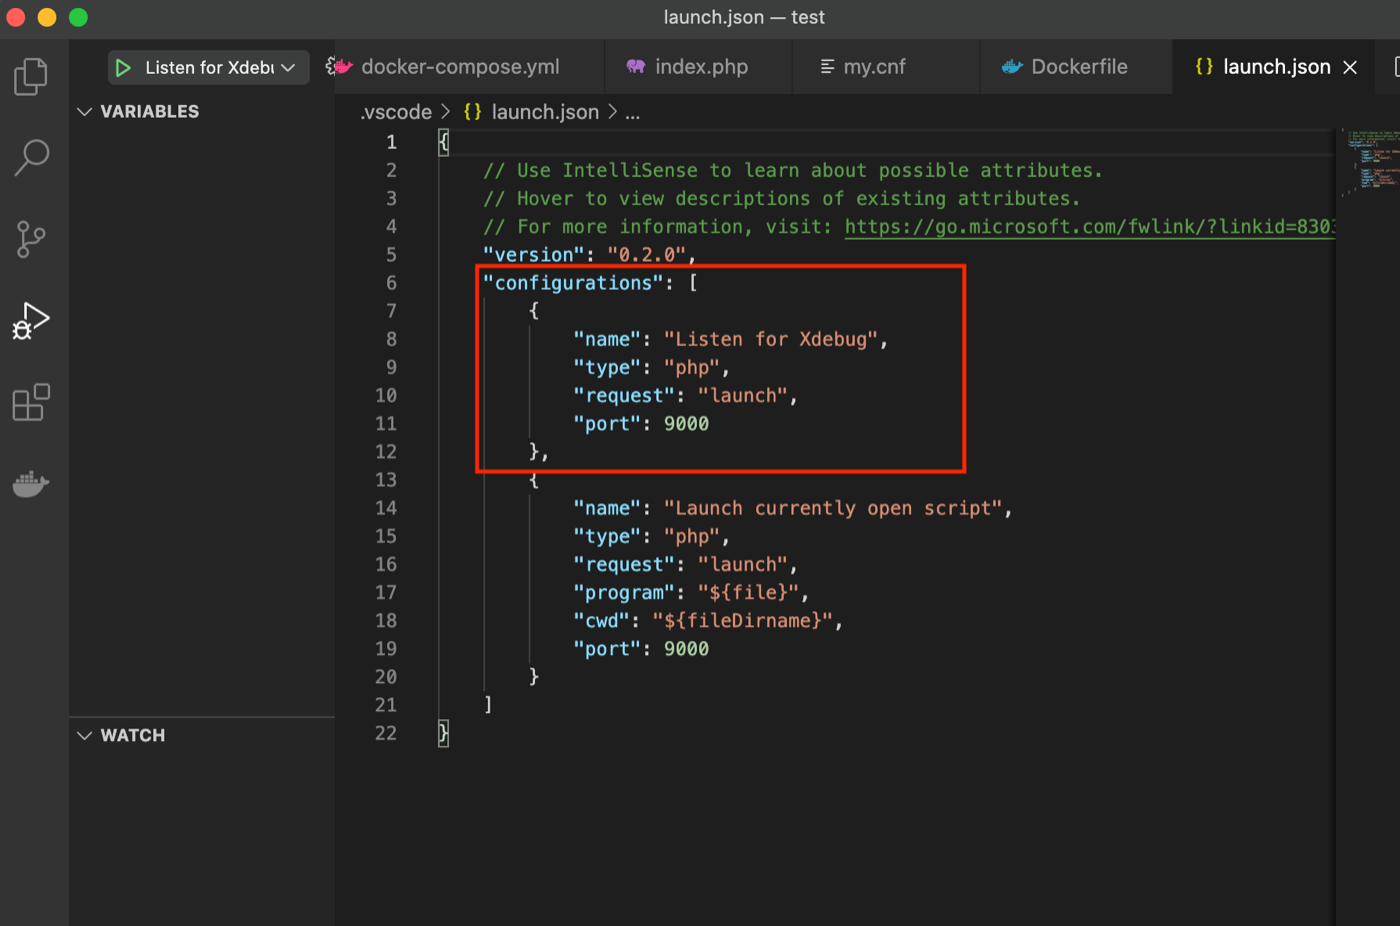Collapse the VARIABLES section
The width and height of the screenshot is (1400, 926).
point(202,111)
